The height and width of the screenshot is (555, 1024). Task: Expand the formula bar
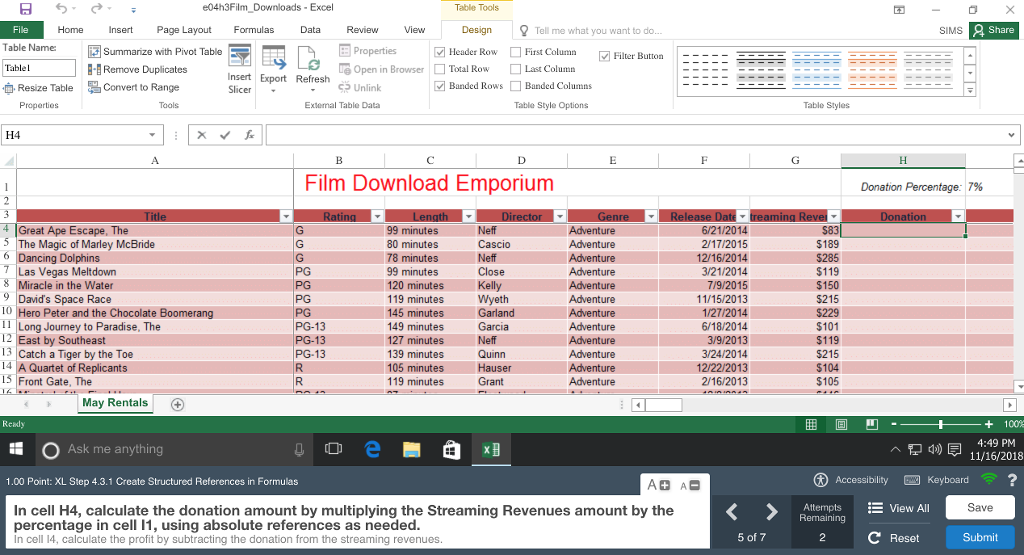pyautogui.click(x=1011, y=135)
